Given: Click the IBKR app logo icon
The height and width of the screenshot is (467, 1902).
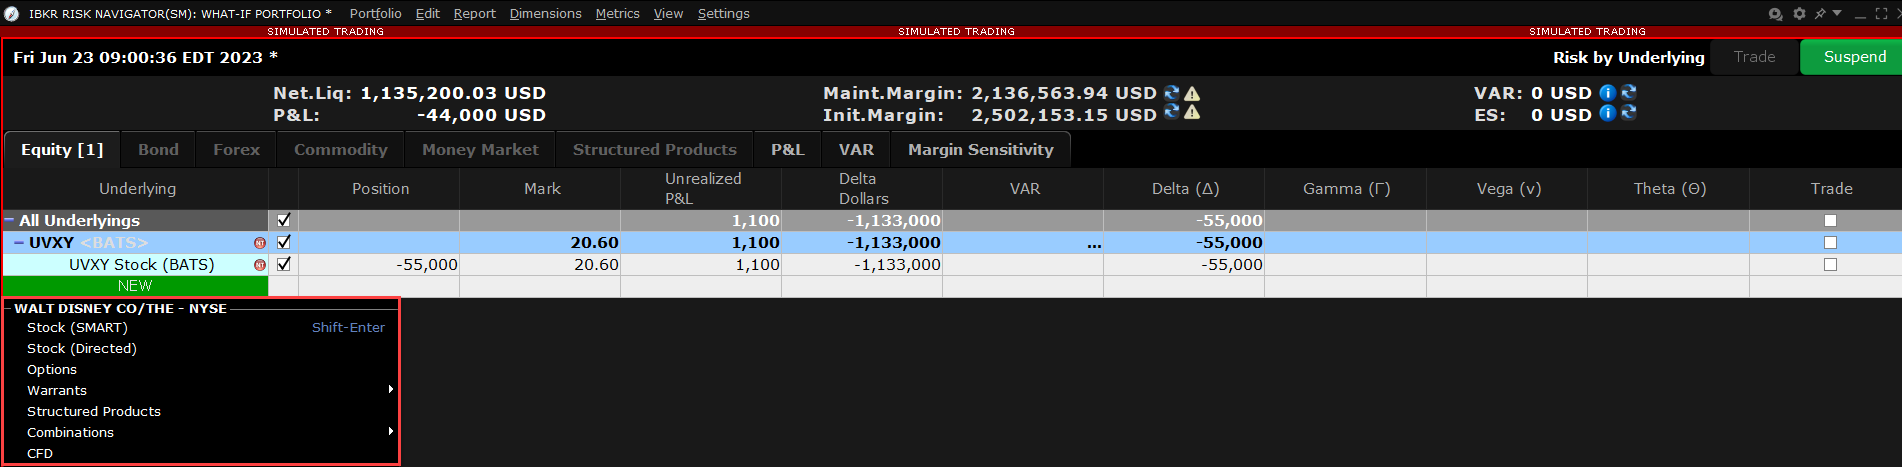Looking at the screenshot, I should click(x=12, y=14).
